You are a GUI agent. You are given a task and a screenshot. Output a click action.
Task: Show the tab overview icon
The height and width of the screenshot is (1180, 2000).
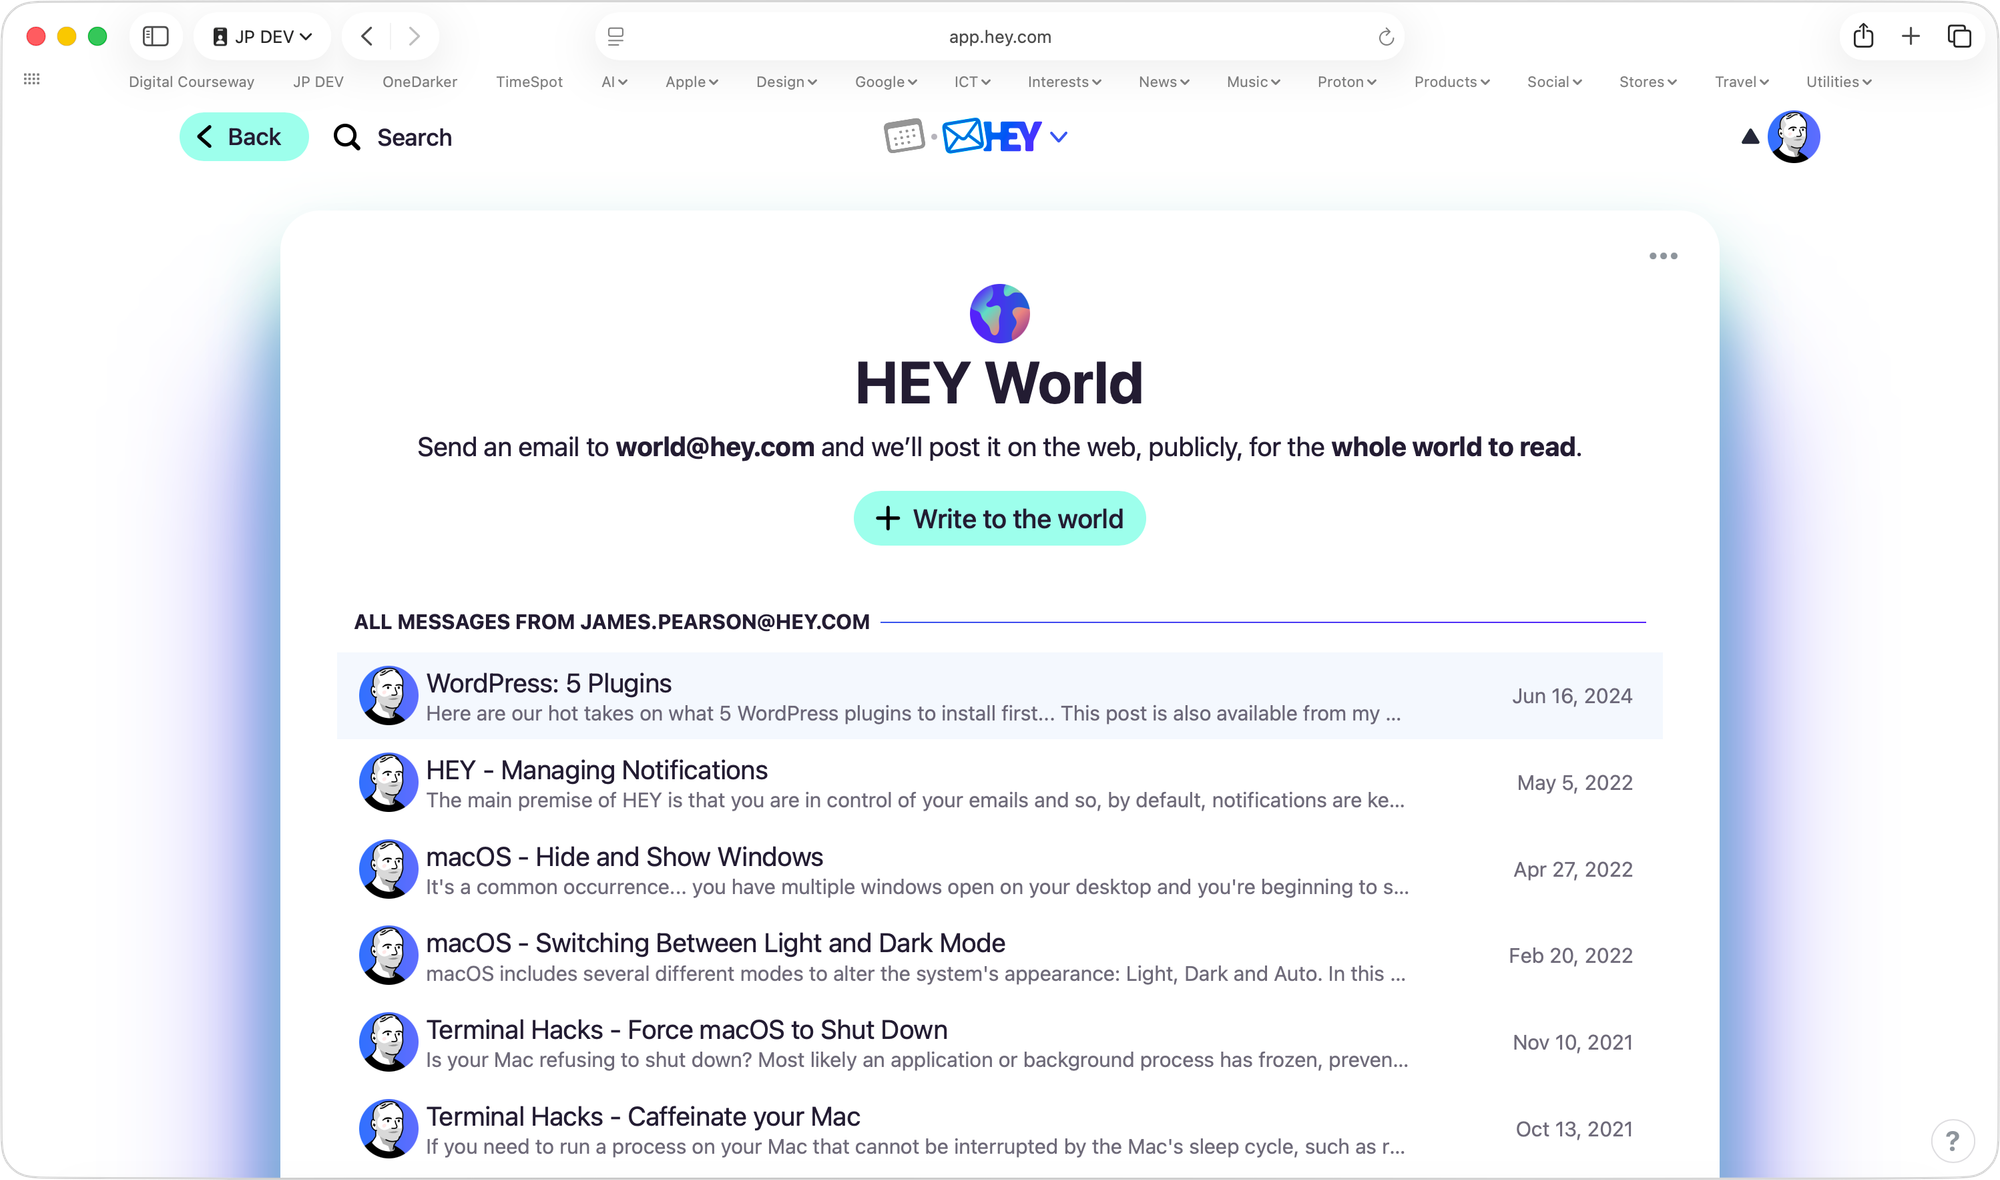click(1959, 37)
